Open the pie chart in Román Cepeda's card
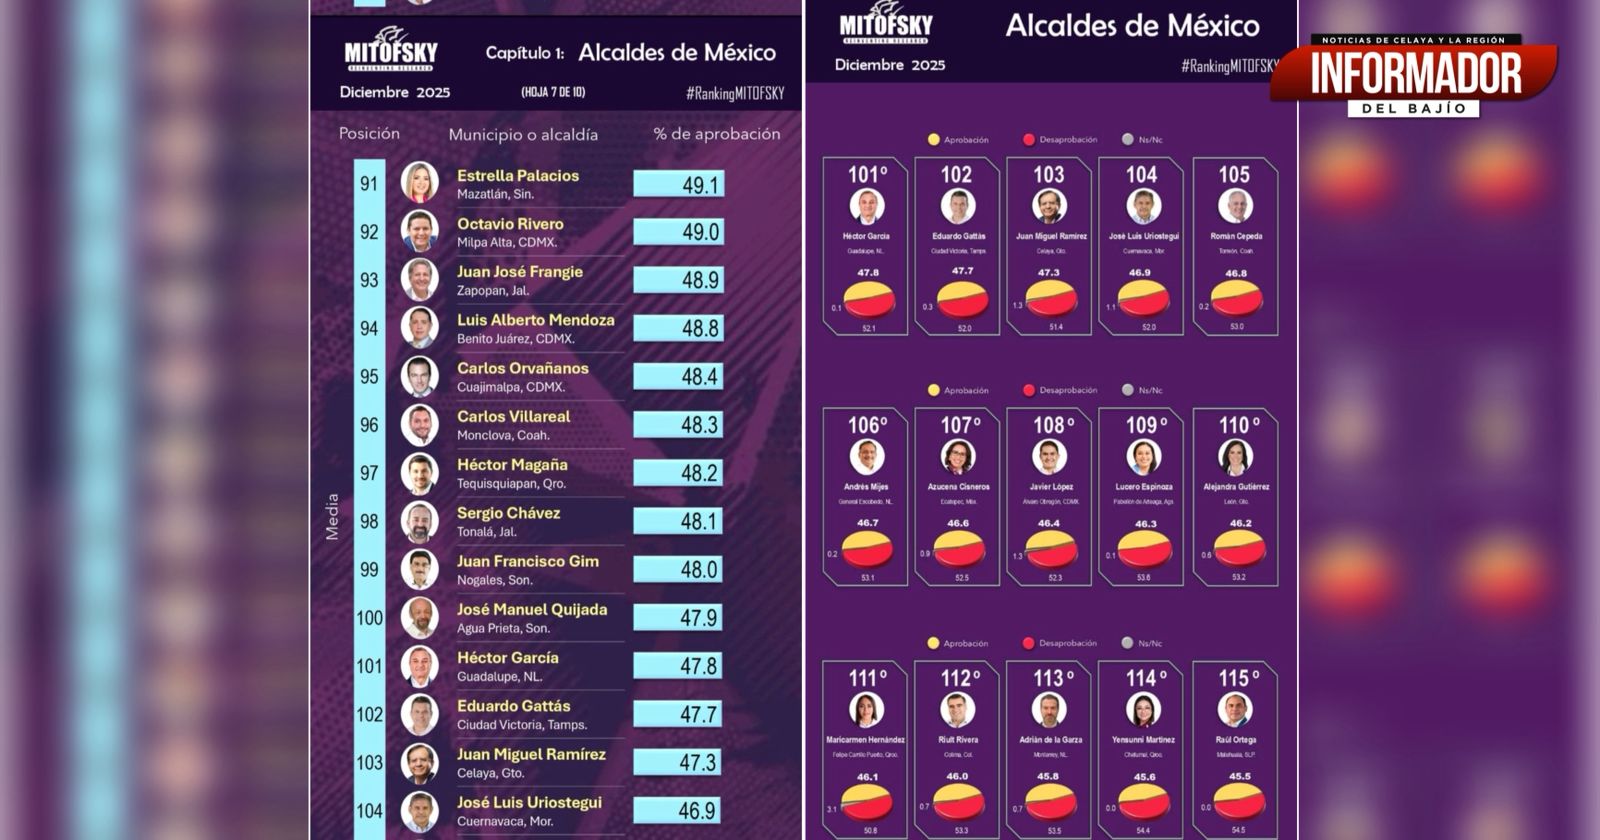Viewport: 1600px width, 840px height. click(x=1236, y=298)
